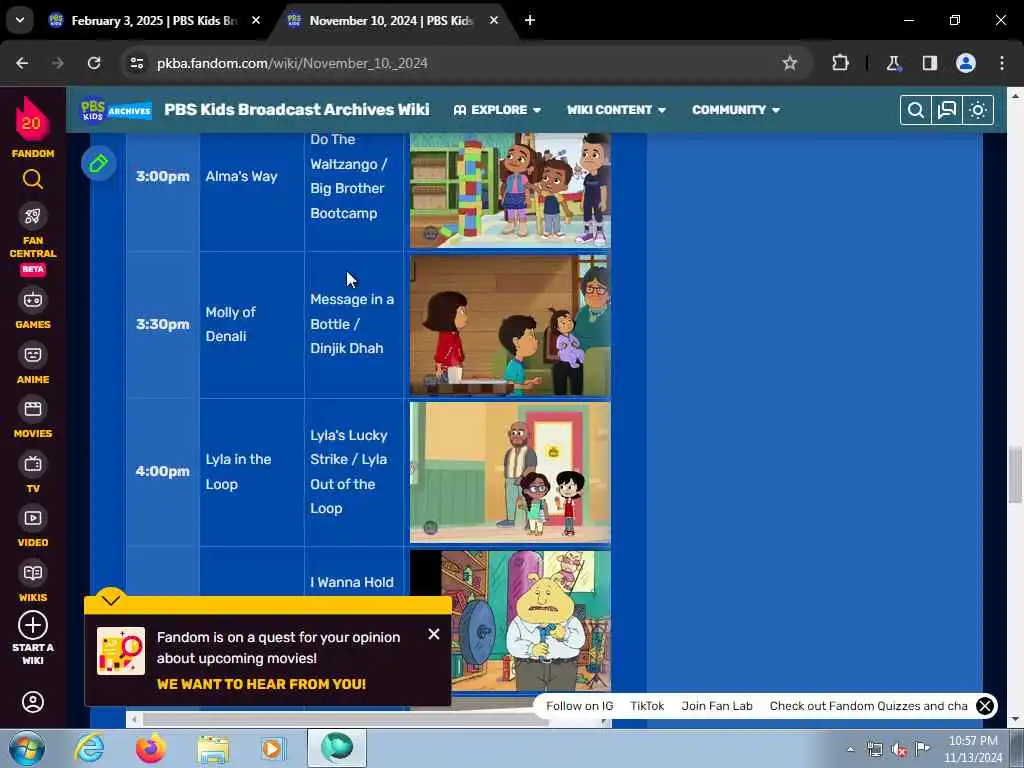Select the November 10, 2024 tab

coord(391,21)
